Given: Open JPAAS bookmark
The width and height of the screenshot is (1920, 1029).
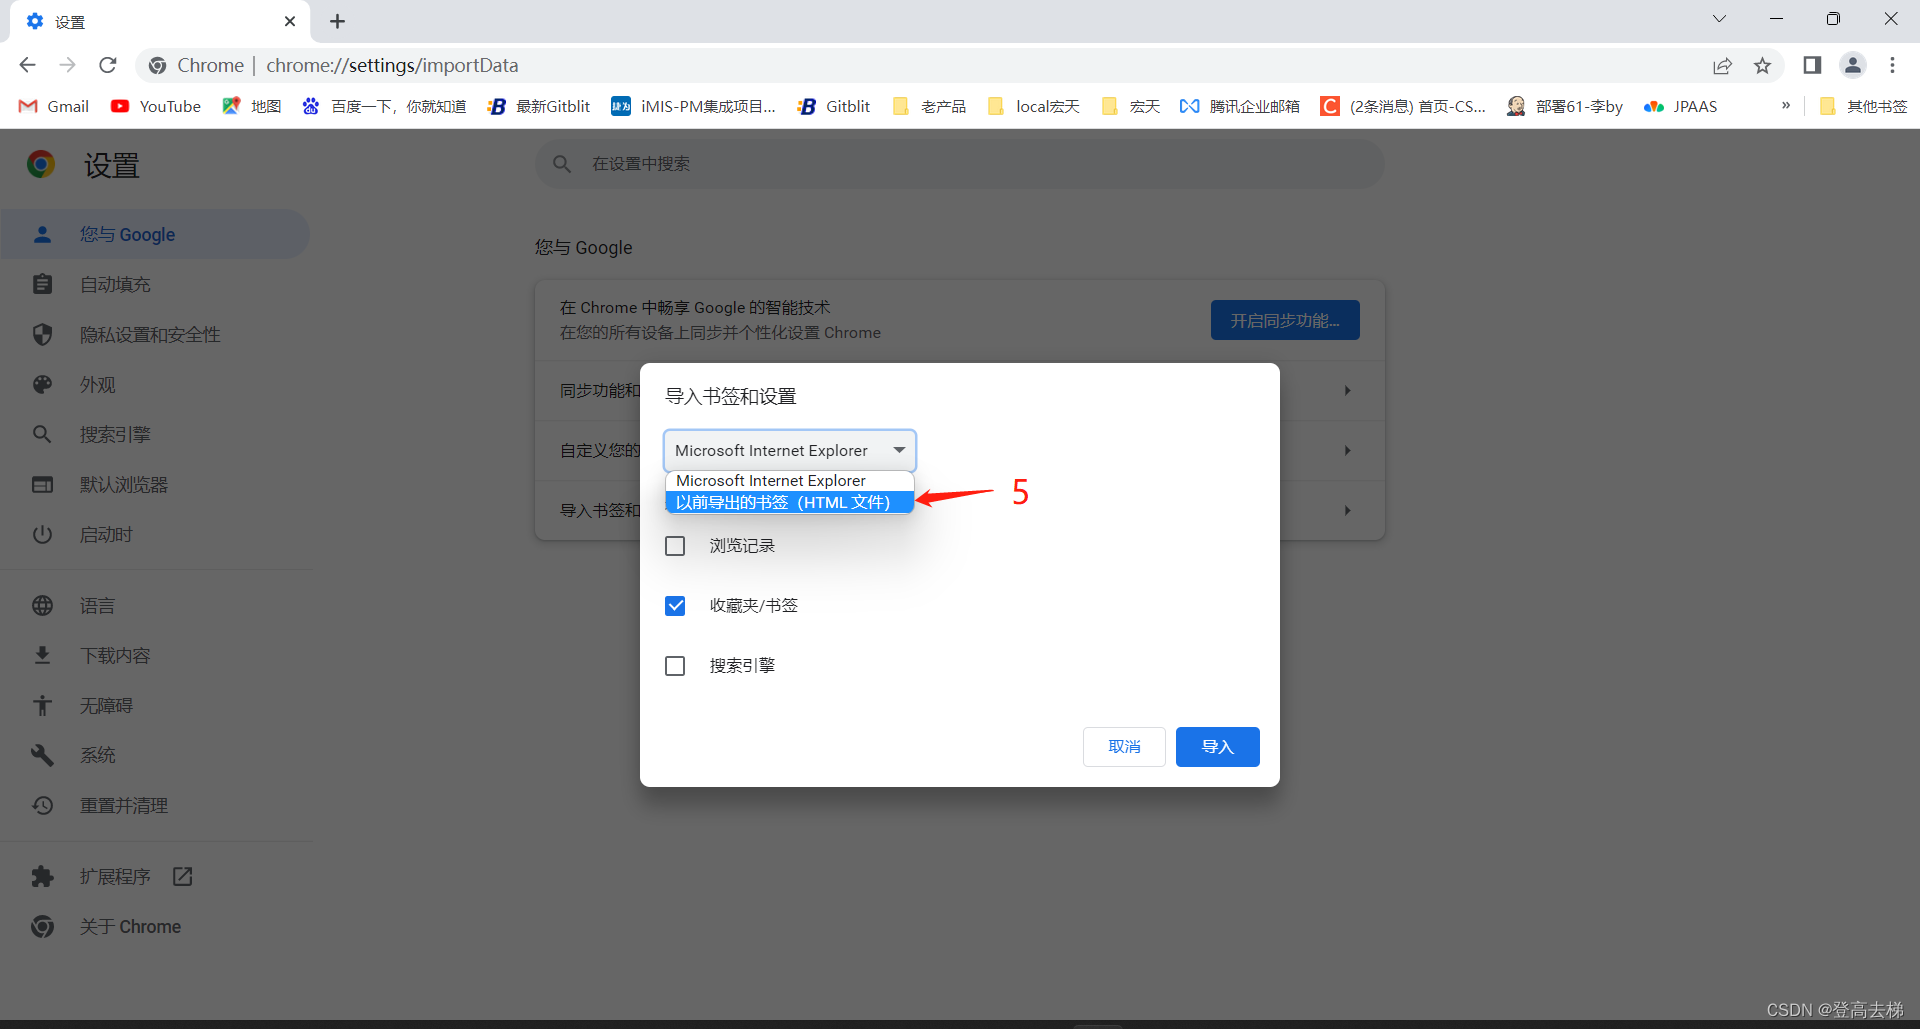Looking at the screenshot, I should [1681, 106].
